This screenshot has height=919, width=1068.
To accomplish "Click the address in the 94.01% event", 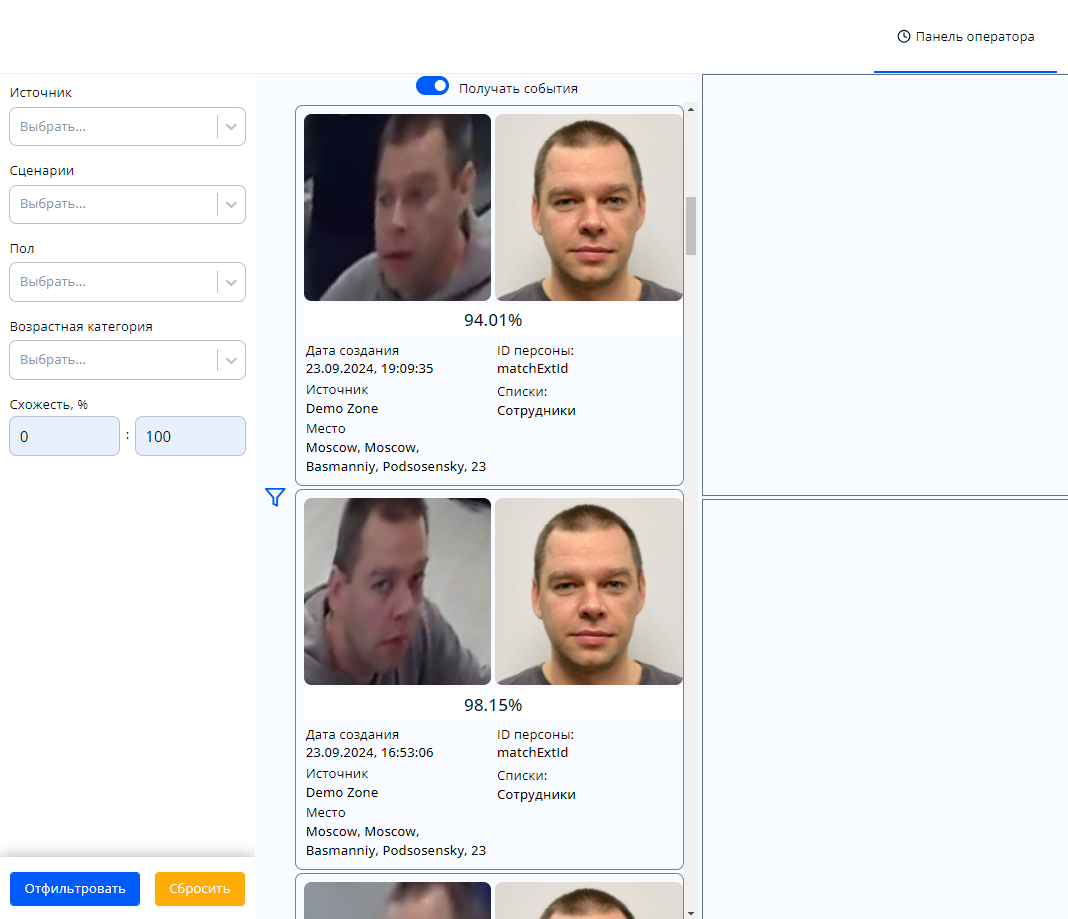I will [x=396, y=457].
